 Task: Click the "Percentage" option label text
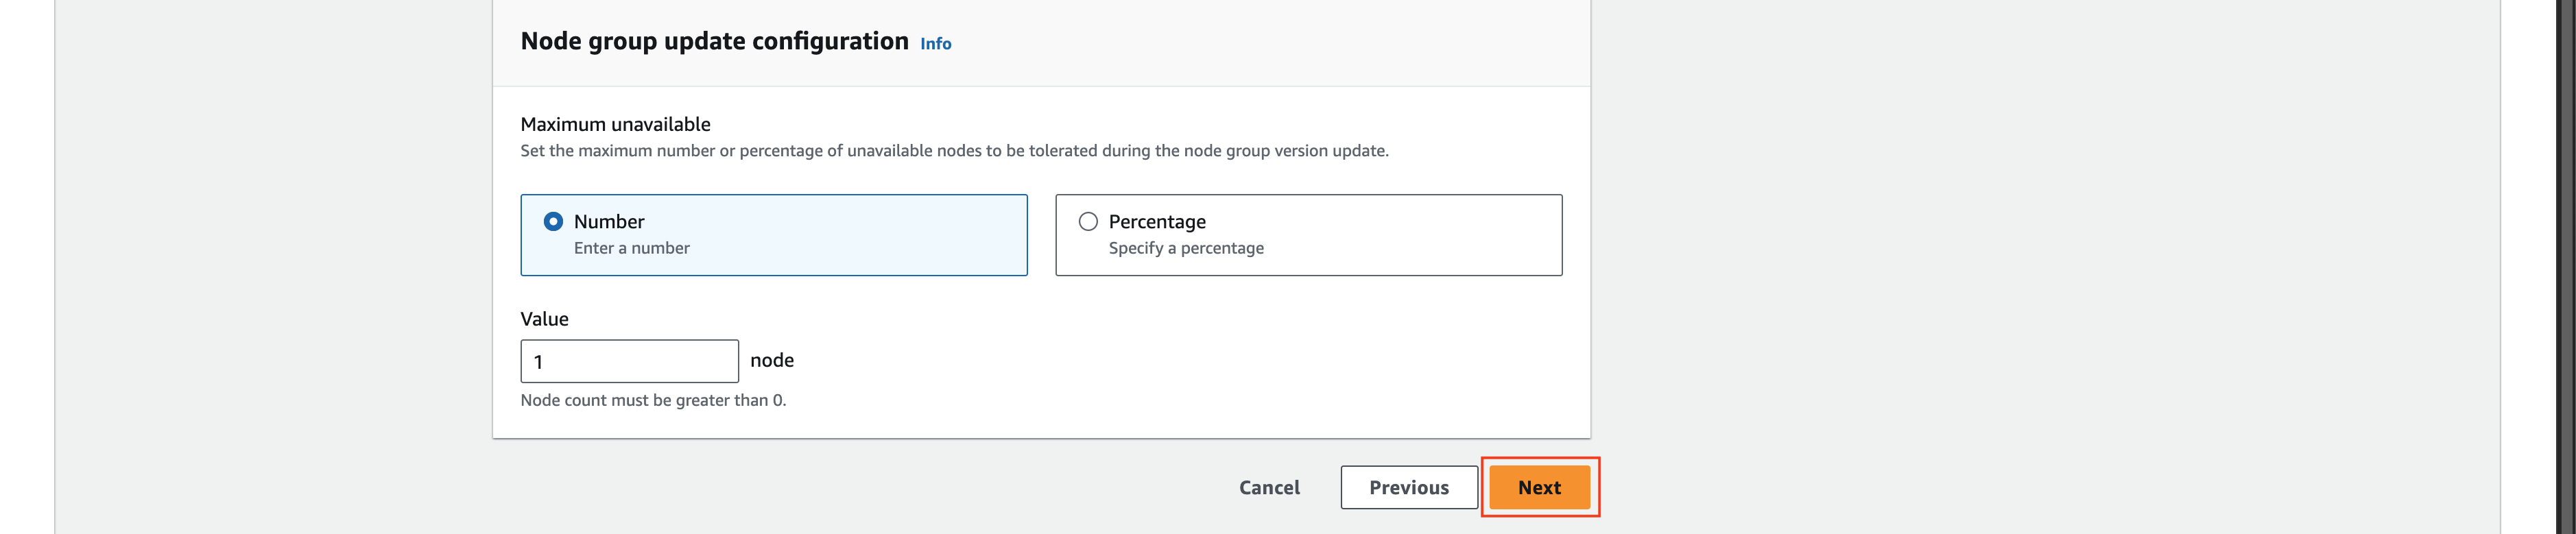[x=1157, y=222]
